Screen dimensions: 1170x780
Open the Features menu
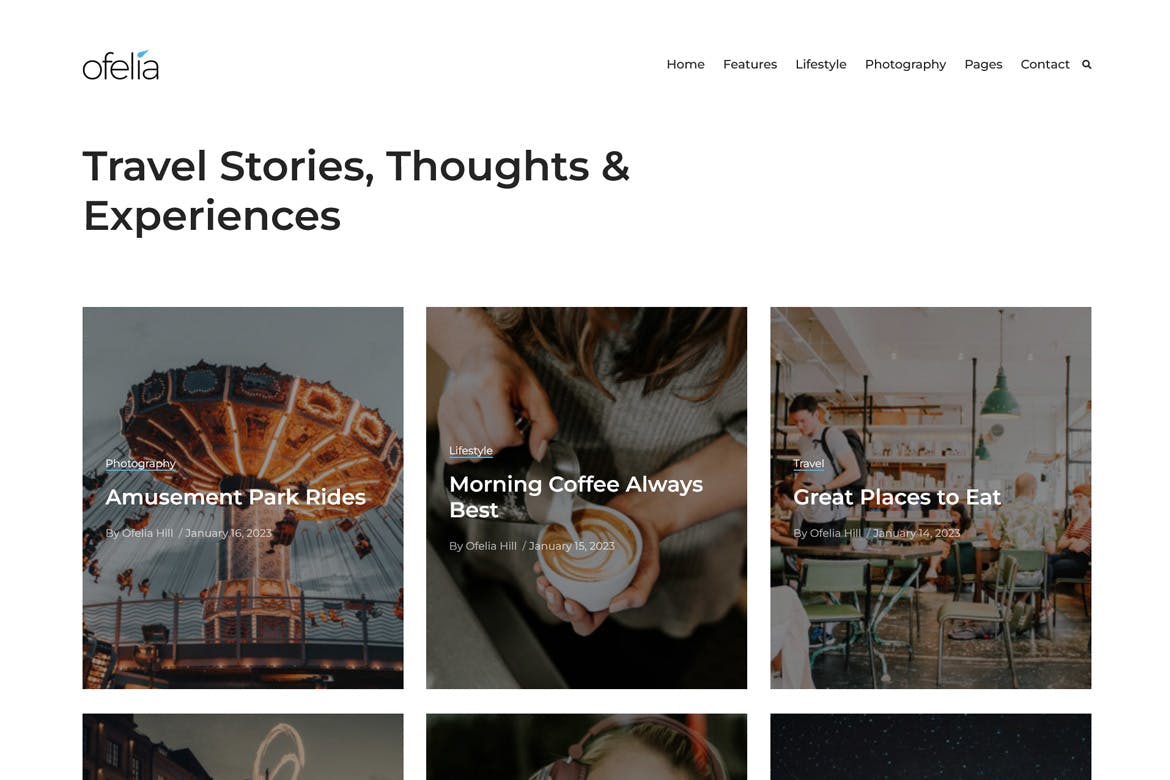[750, 64]
